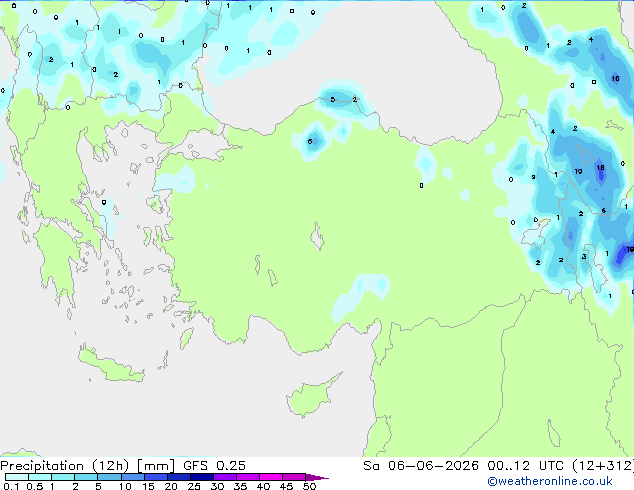
Task: Click the '18' precipitation value on the map
Action: (x=600, y=167)
